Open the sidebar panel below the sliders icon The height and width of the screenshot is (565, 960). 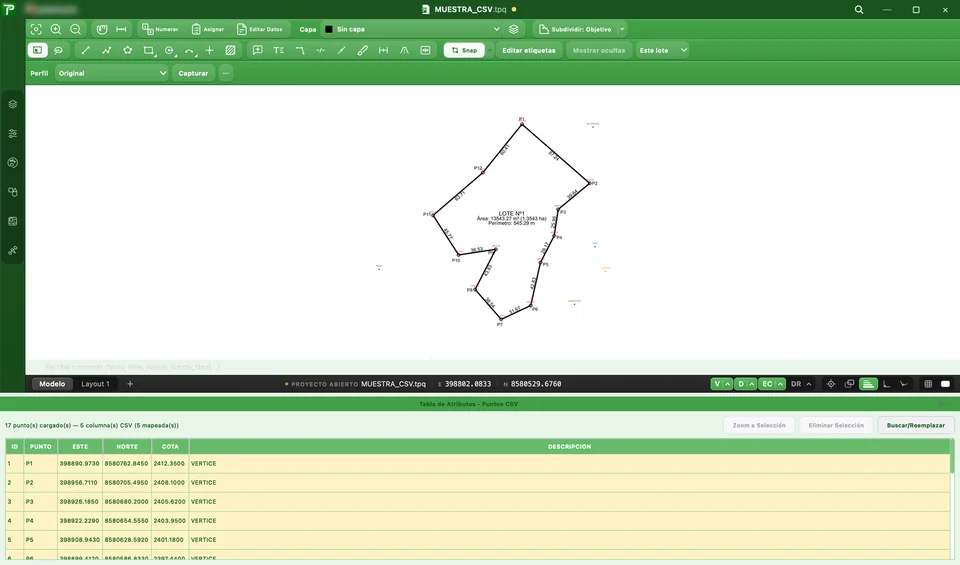[x=12, y=163]
